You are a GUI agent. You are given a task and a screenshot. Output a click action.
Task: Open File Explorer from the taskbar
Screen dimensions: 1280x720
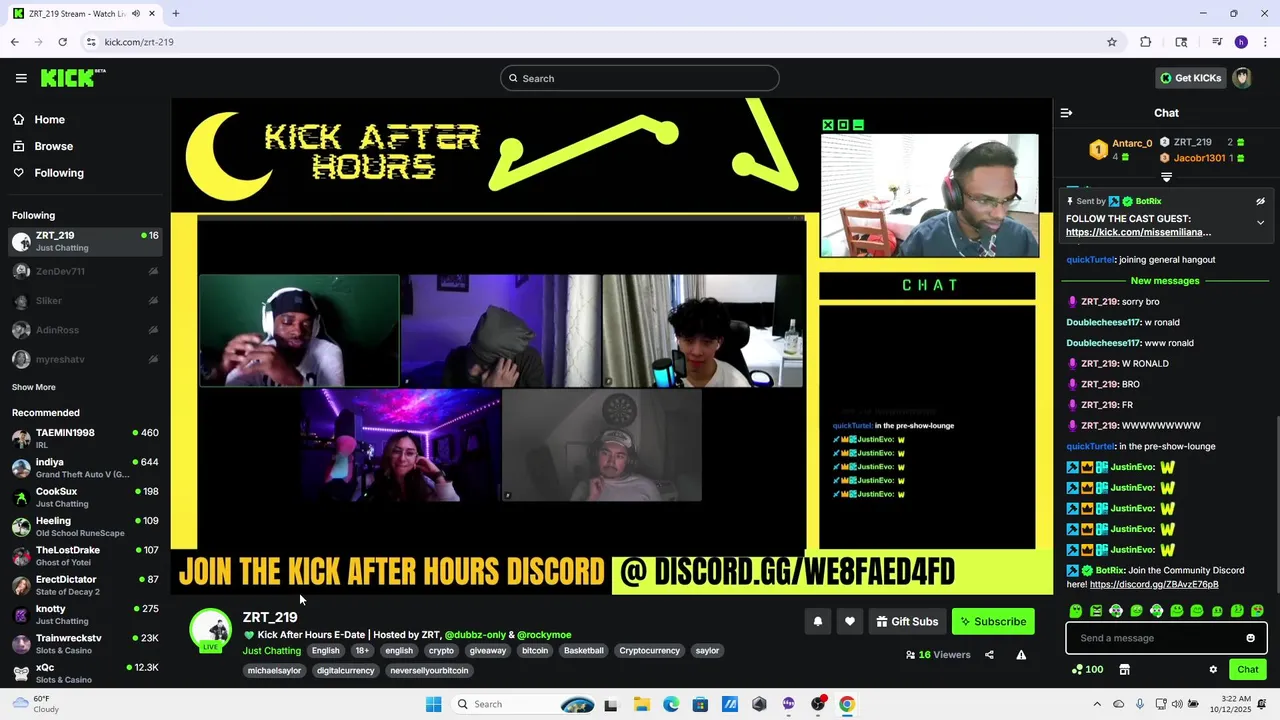tap(641, 704)
